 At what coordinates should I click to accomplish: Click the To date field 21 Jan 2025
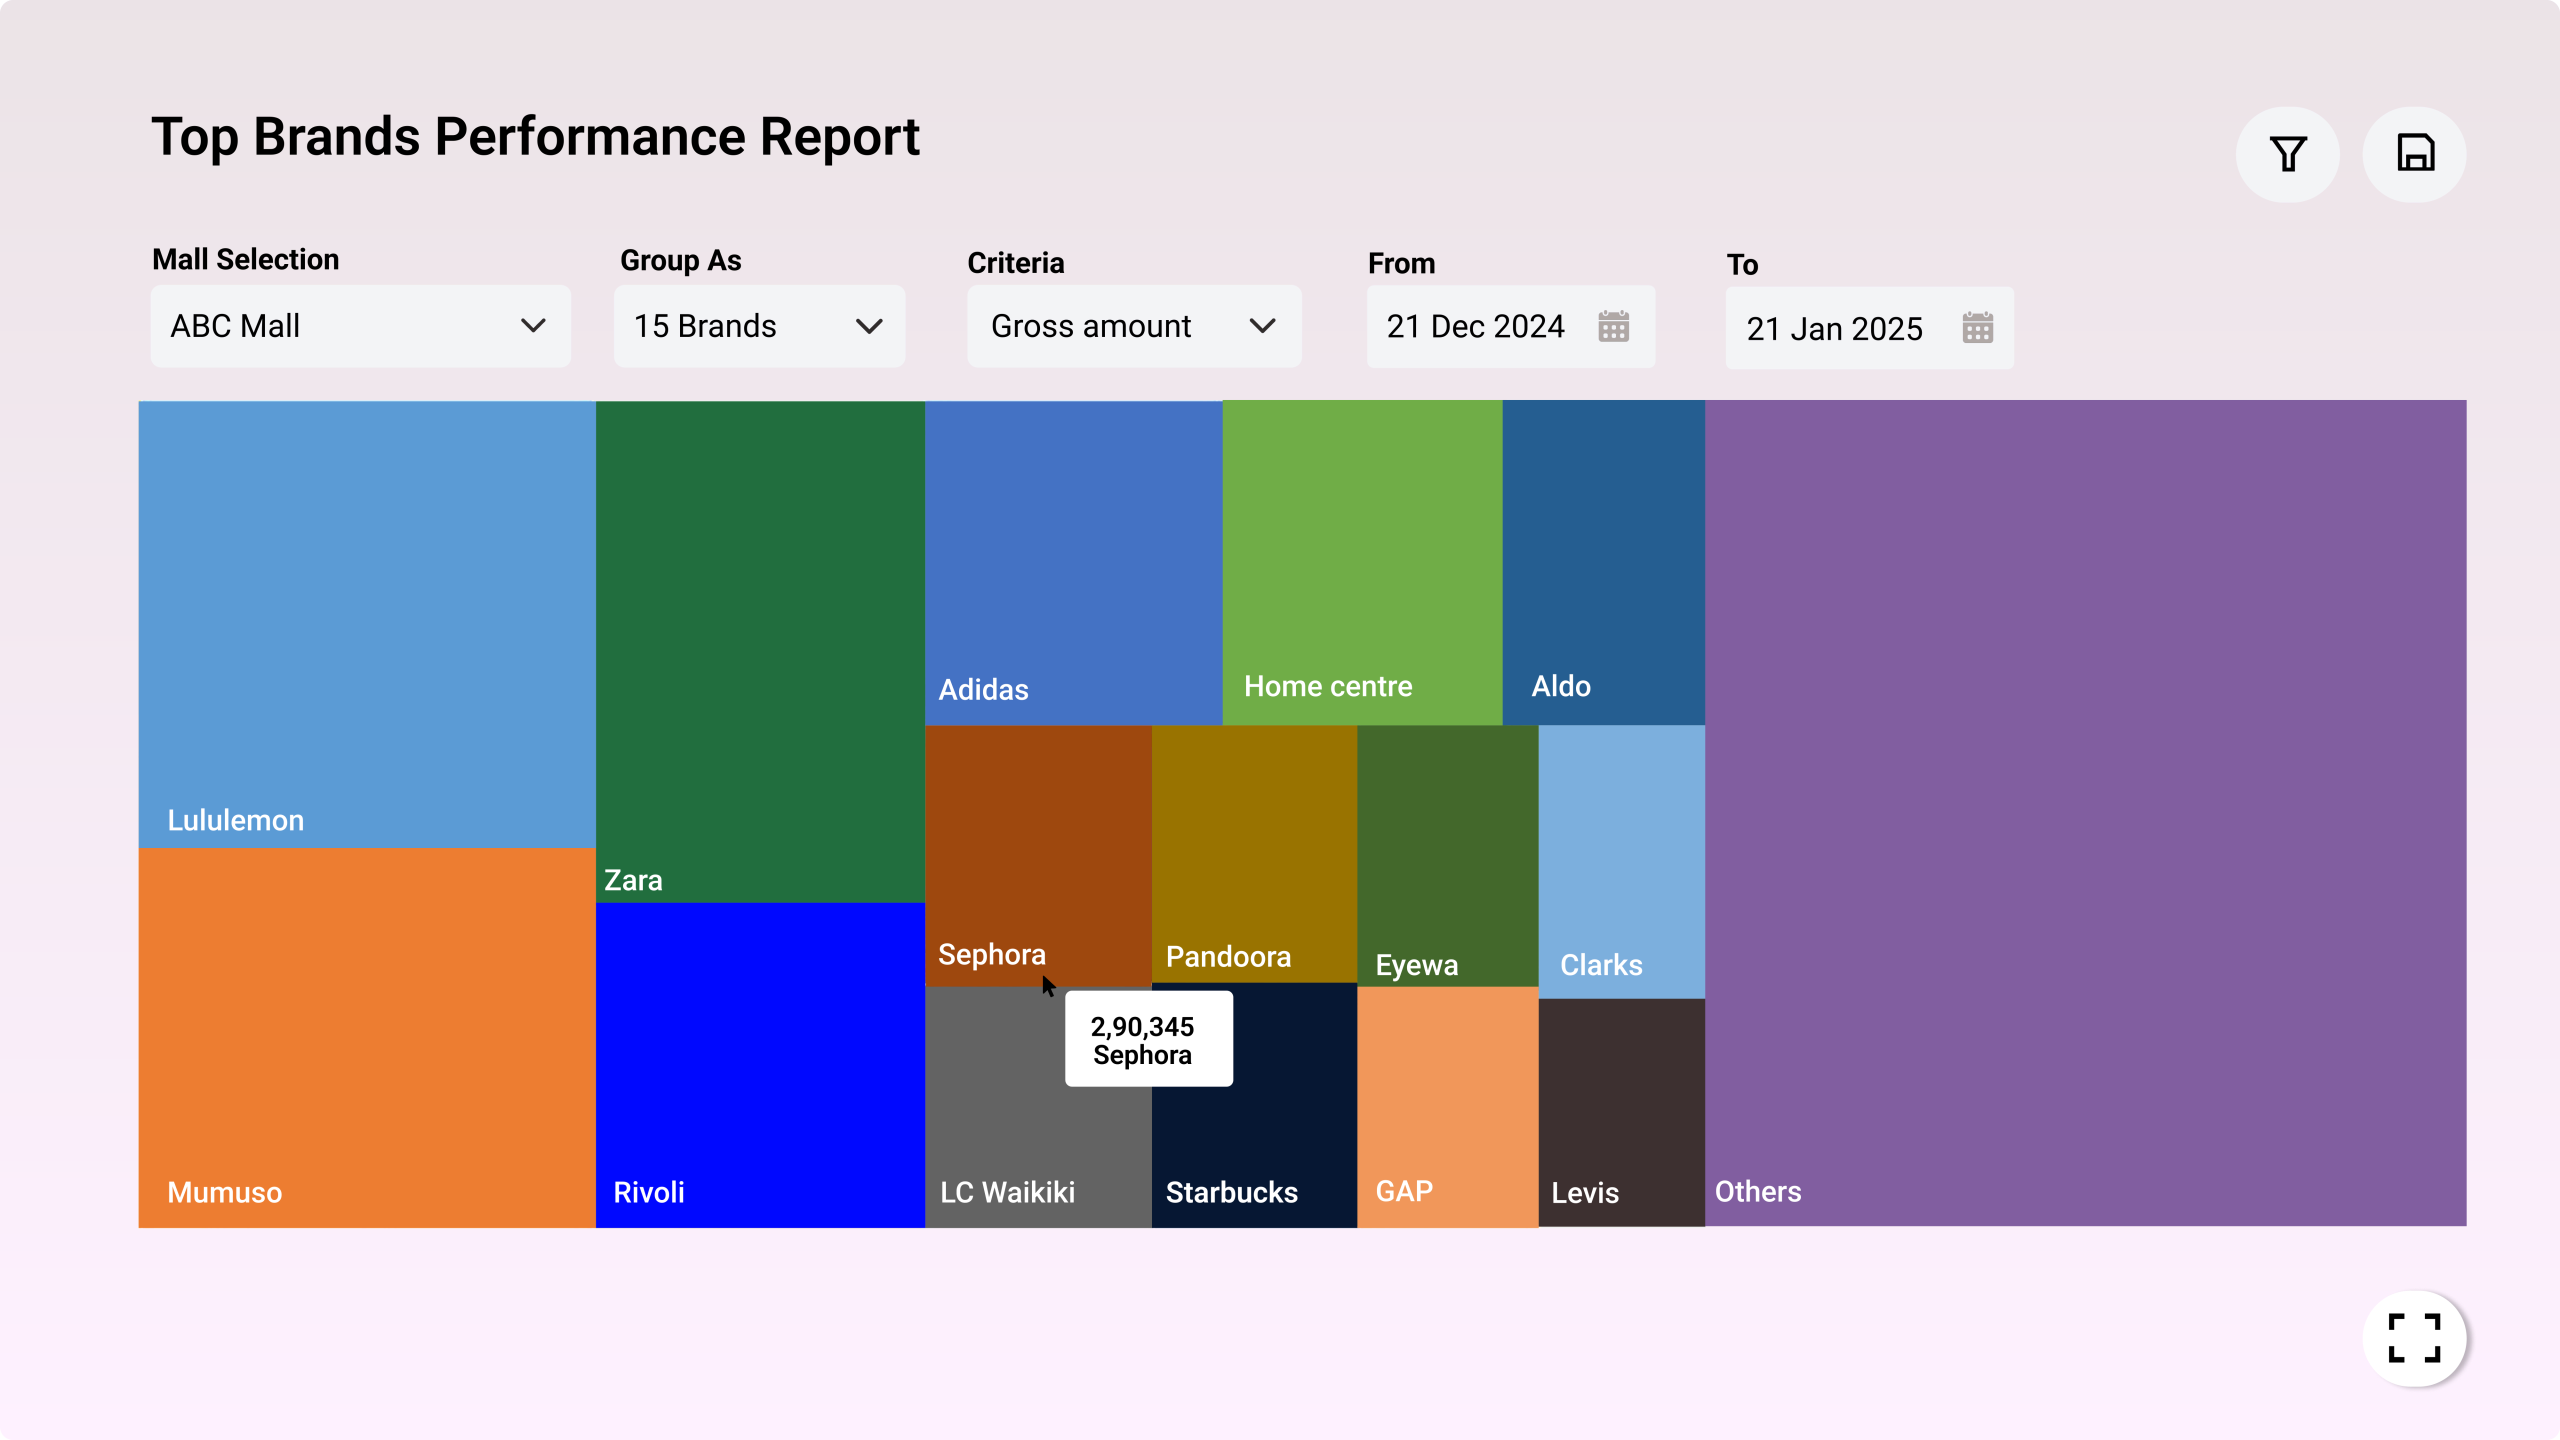pyautogui.click(x=1834, y=328)
